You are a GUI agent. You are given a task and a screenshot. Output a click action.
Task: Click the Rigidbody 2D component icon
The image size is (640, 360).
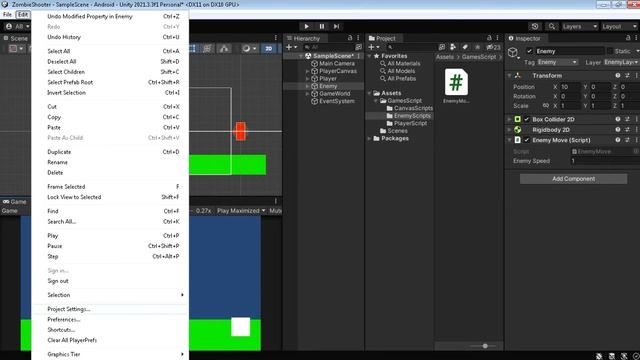(x=518, y=130)
